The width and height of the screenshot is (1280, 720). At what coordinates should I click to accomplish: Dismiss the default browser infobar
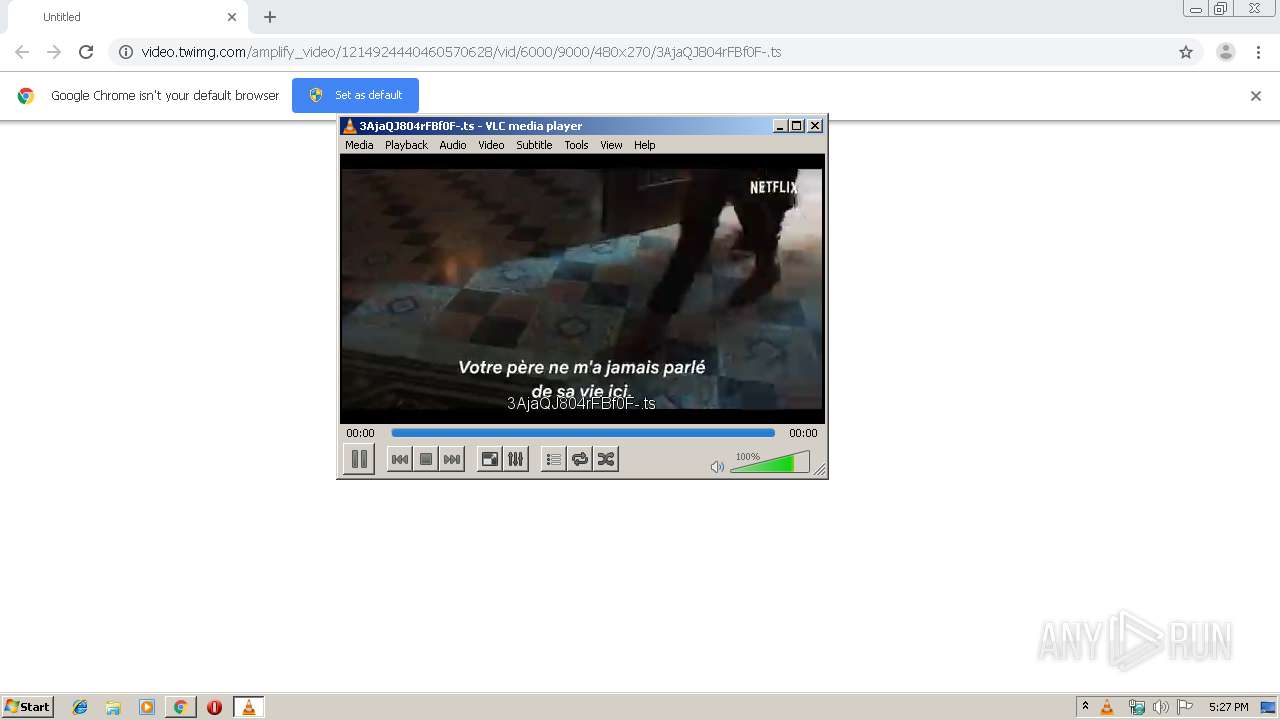pyautogui.click(x=1256, y=96)
